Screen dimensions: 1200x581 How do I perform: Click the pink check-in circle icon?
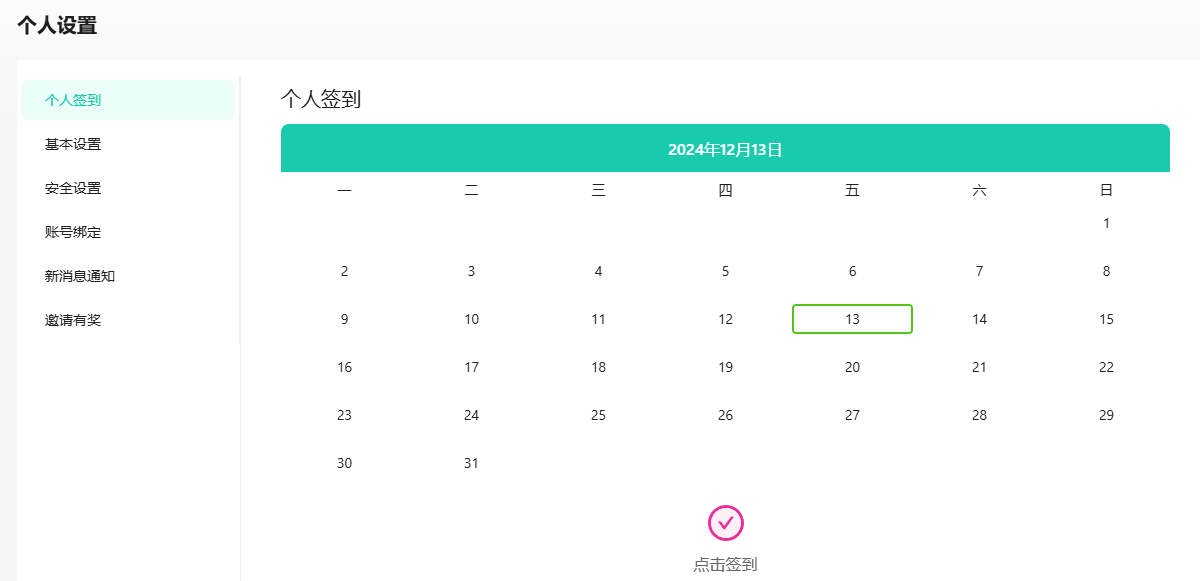click(x=726, y=522)
